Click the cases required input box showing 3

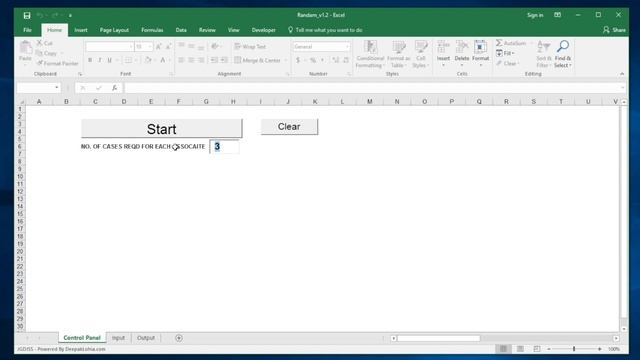pos(224,147)
